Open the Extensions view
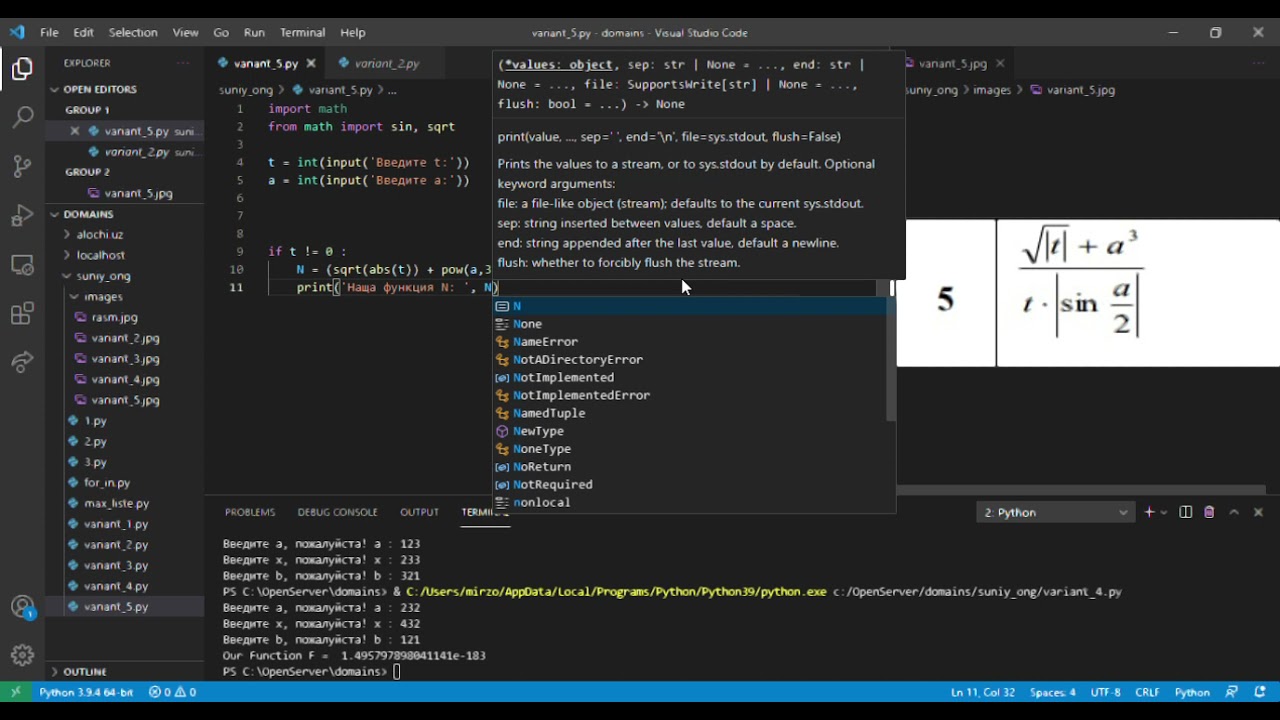This screenshot has width=1280, height=720. pyautogui.click(x=22, y=314)
